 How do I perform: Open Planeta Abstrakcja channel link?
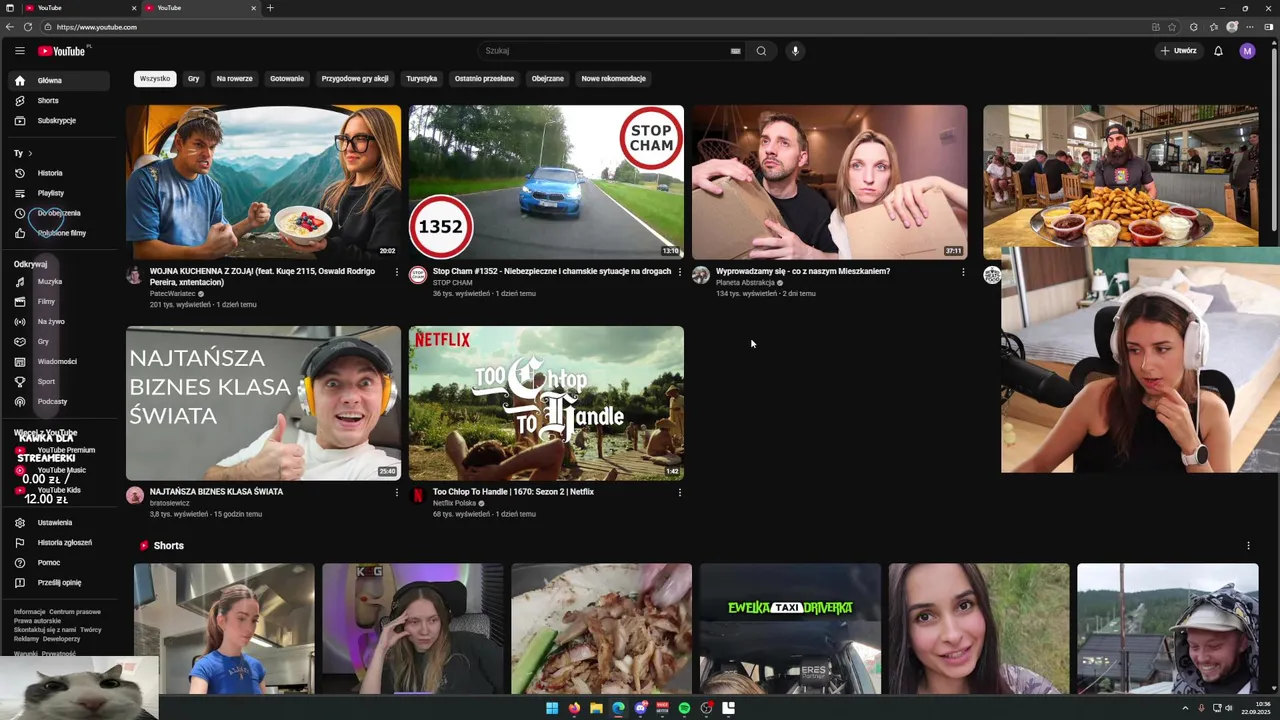click(745, 283)
